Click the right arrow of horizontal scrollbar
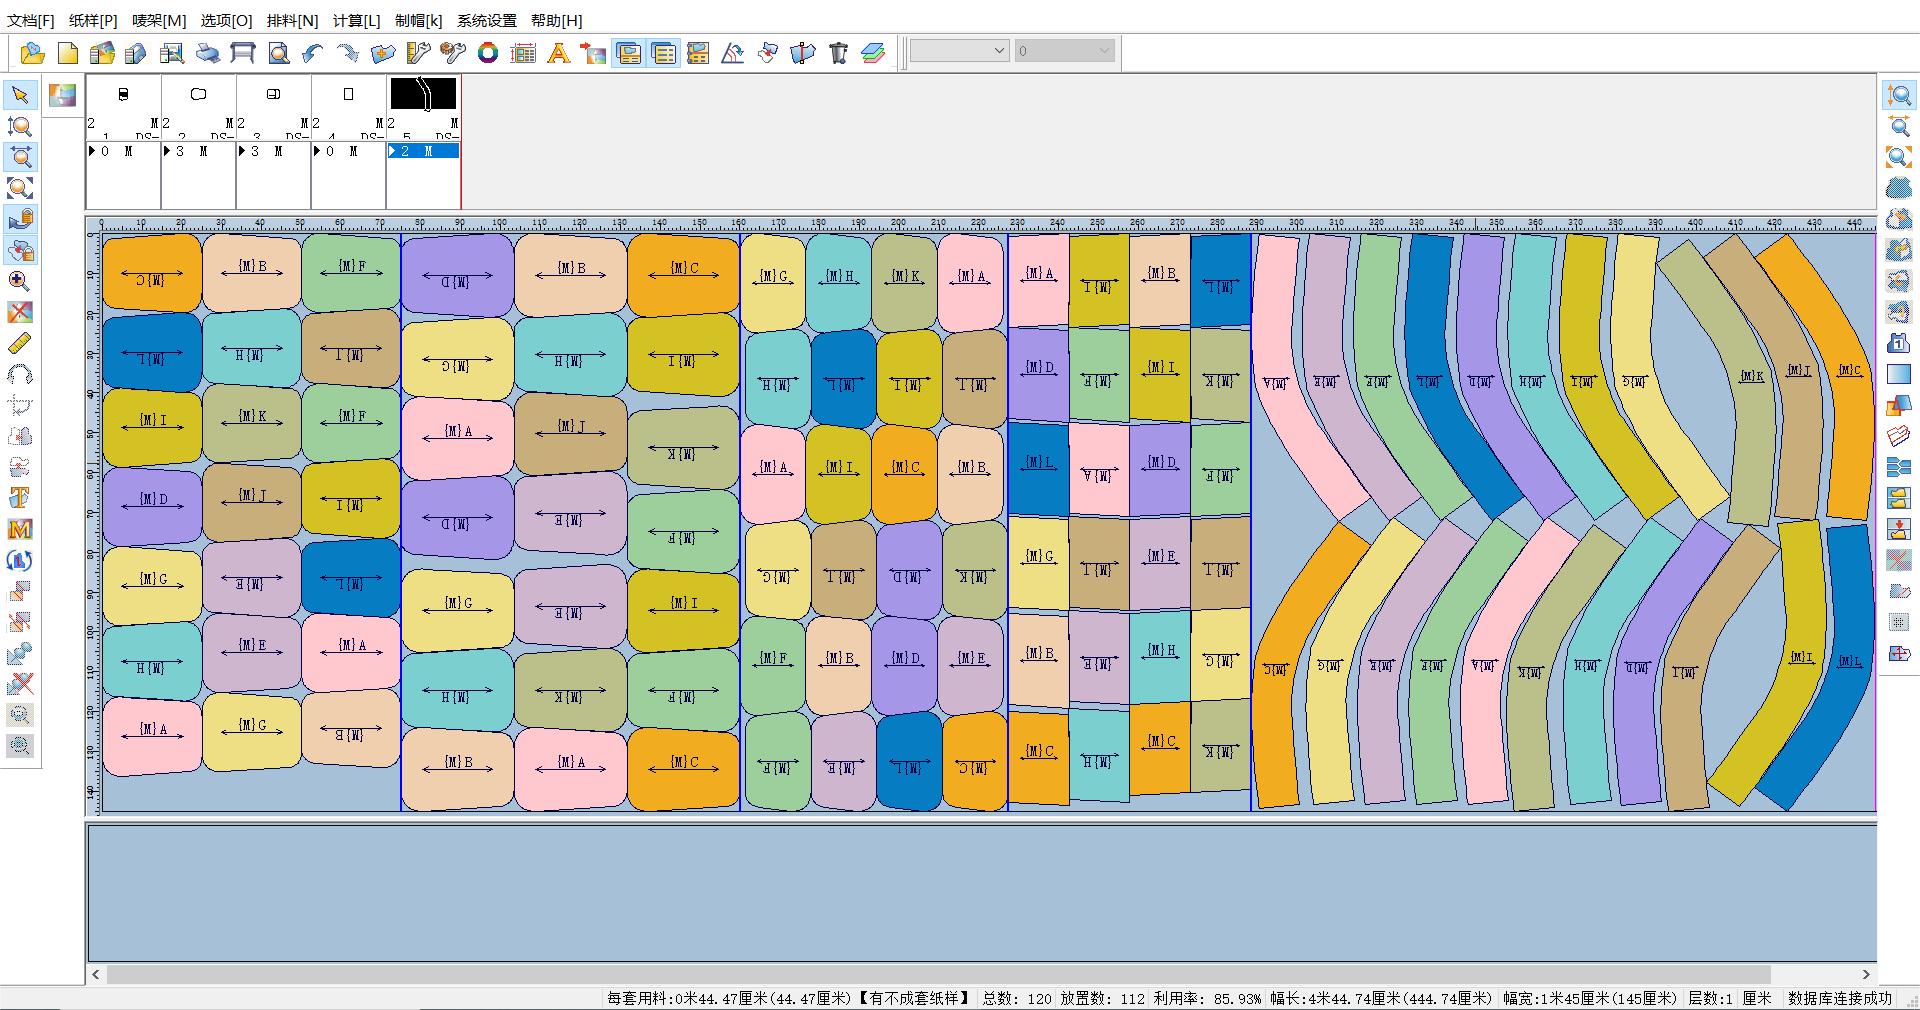Image resolution: width=1920 pixels, height=1010 pixels. point(1866,974)
